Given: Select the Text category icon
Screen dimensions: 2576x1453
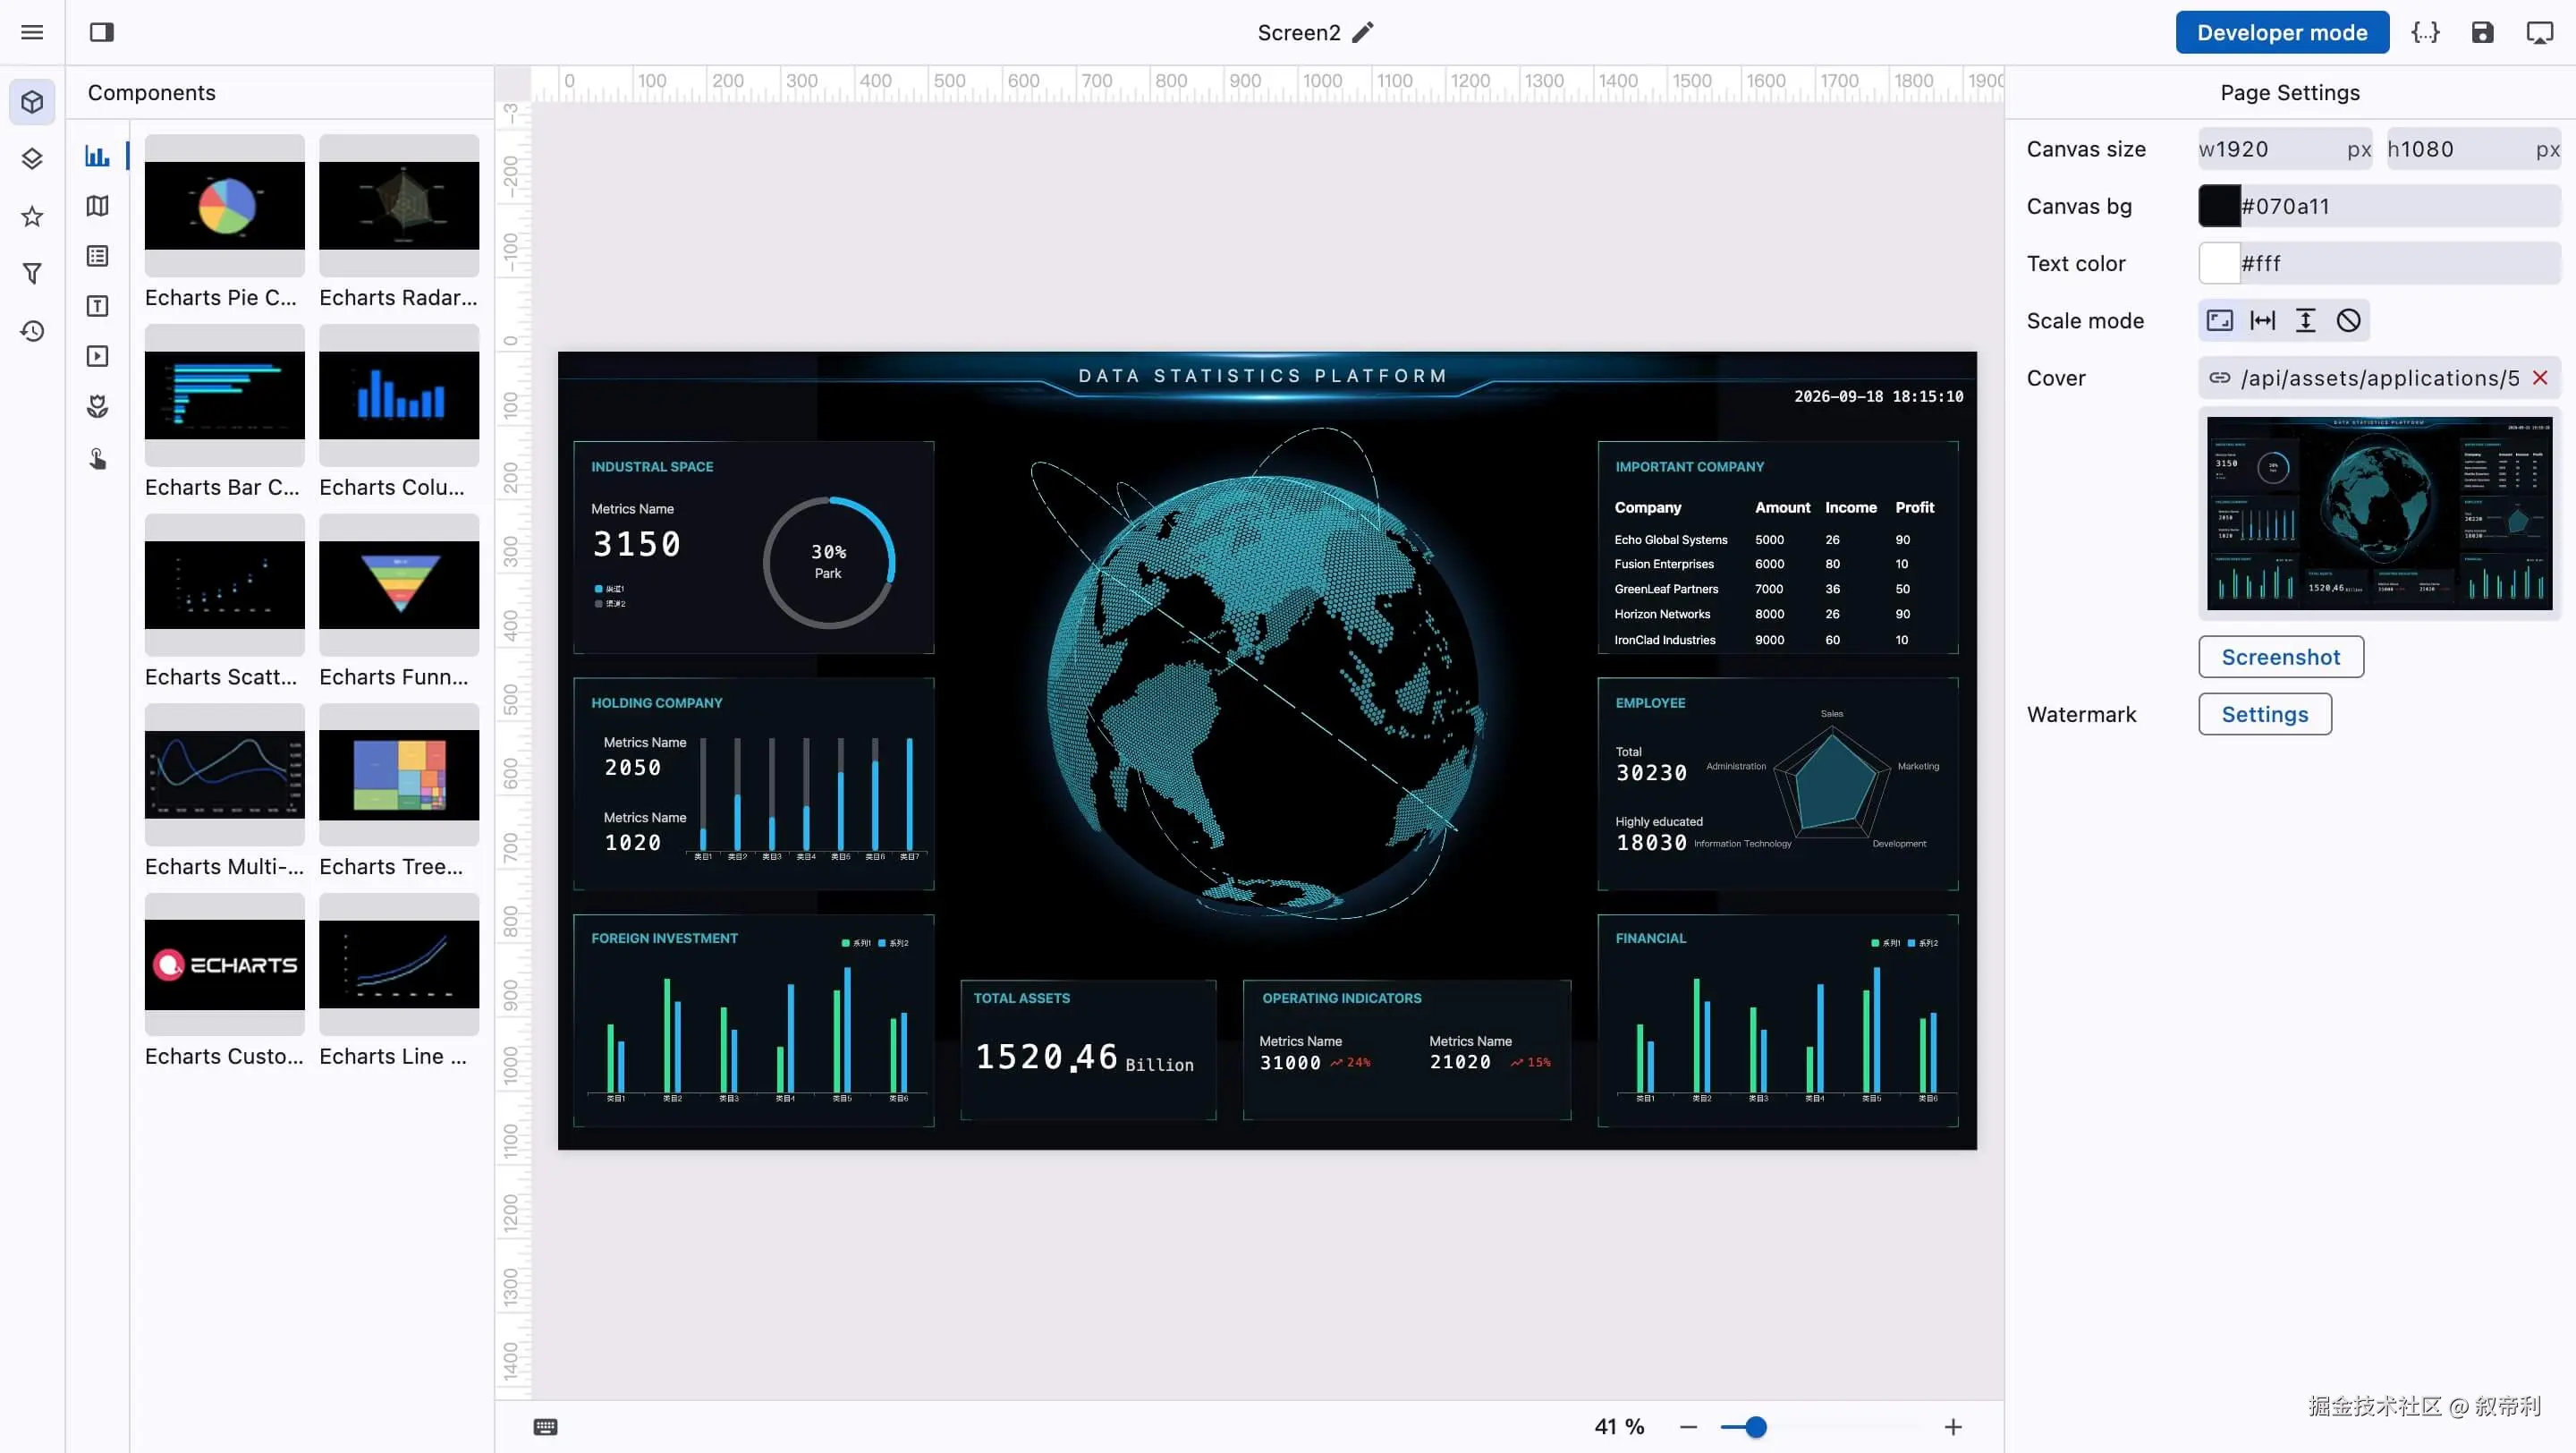Looking at the screenshot, I should pos(97,306).
